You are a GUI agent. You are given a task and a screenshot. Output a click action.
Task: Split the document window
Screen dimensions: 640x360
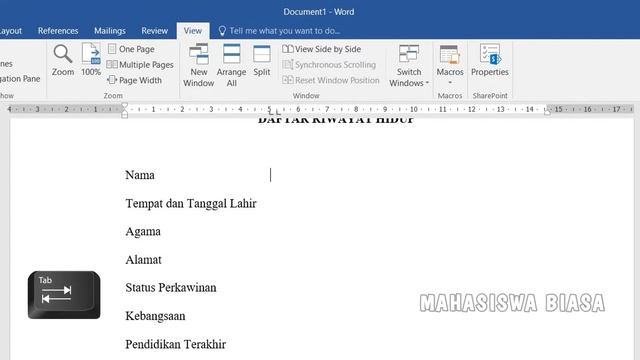[x=262, y=61]
